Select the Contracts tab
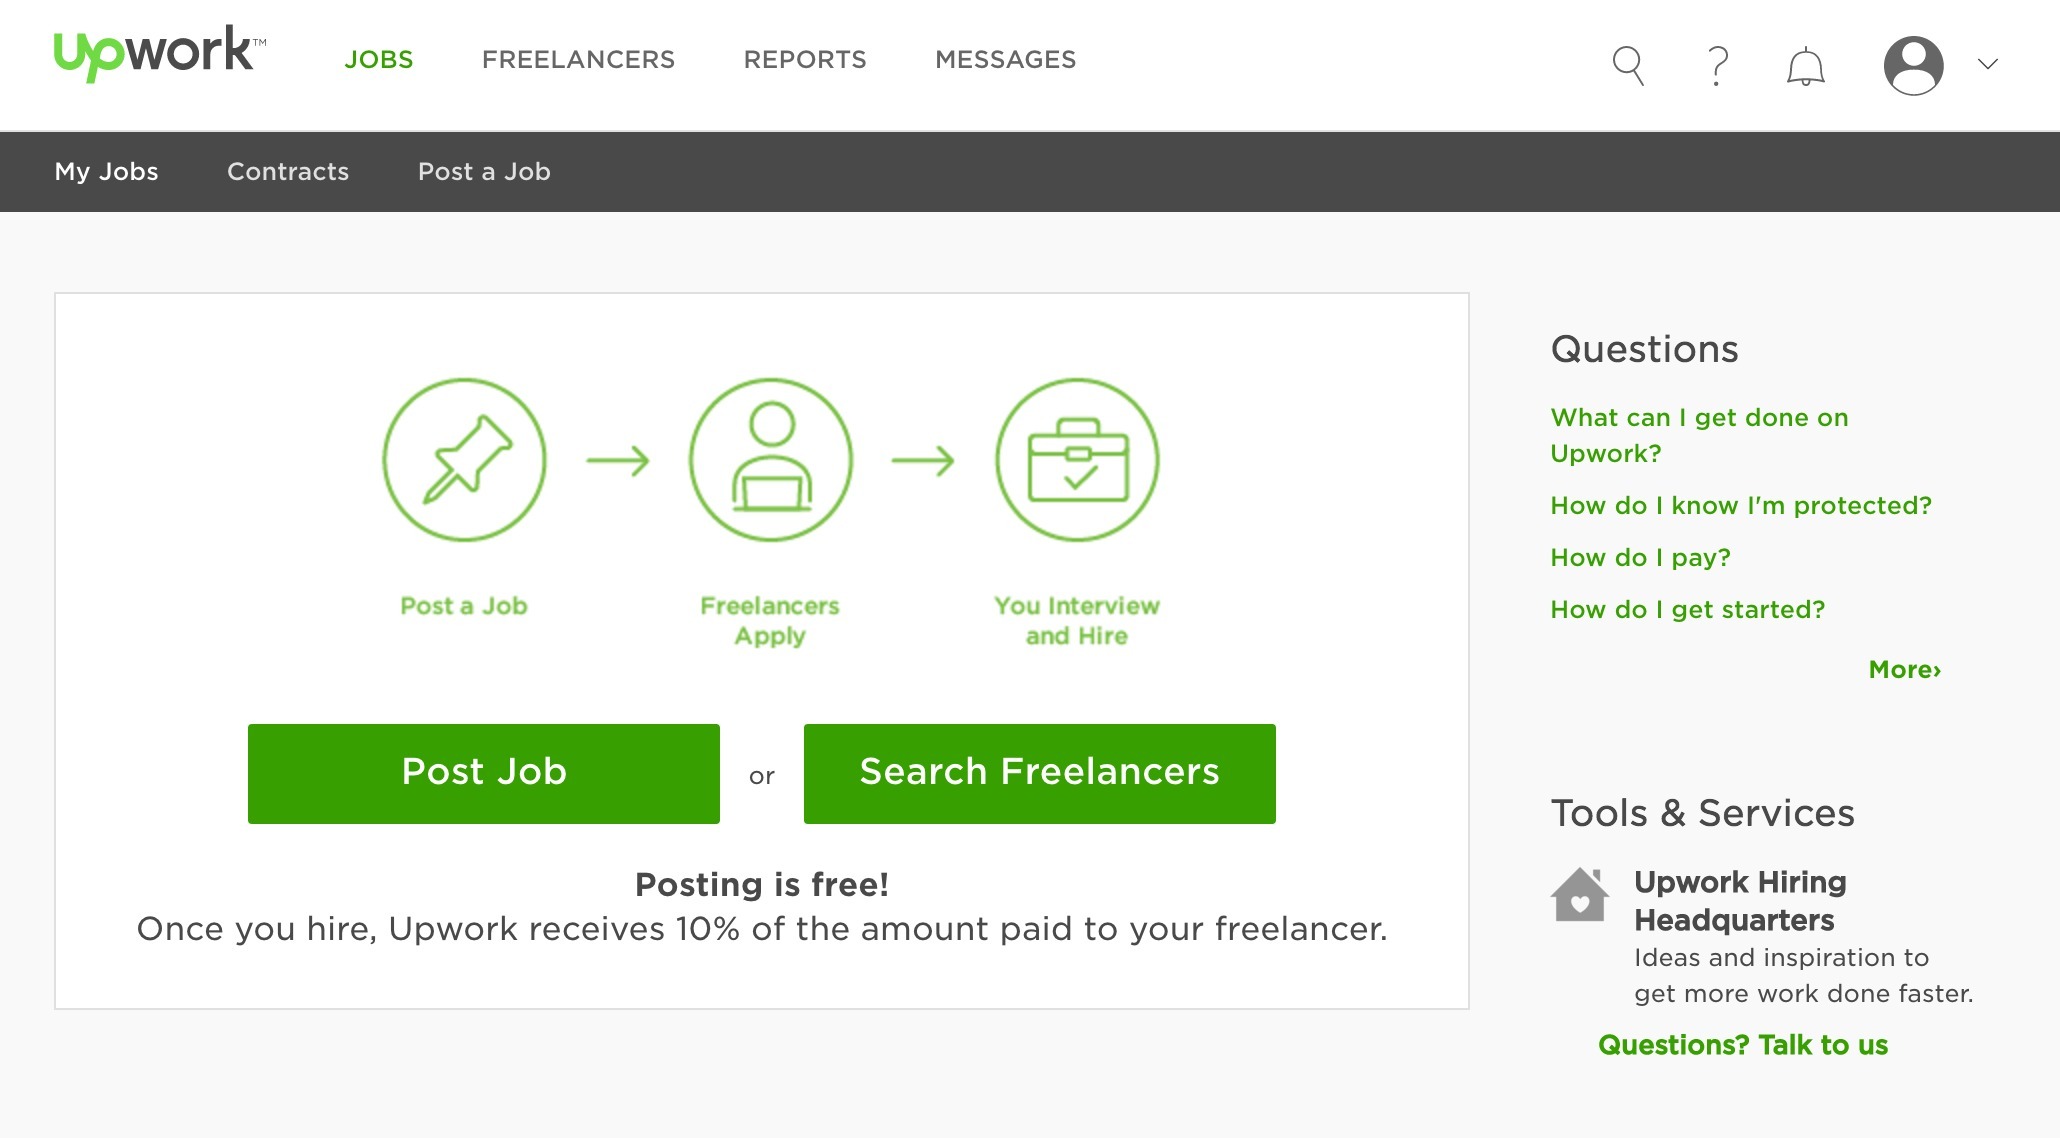Screen dimensions: 2060x1138 point(288,172)
